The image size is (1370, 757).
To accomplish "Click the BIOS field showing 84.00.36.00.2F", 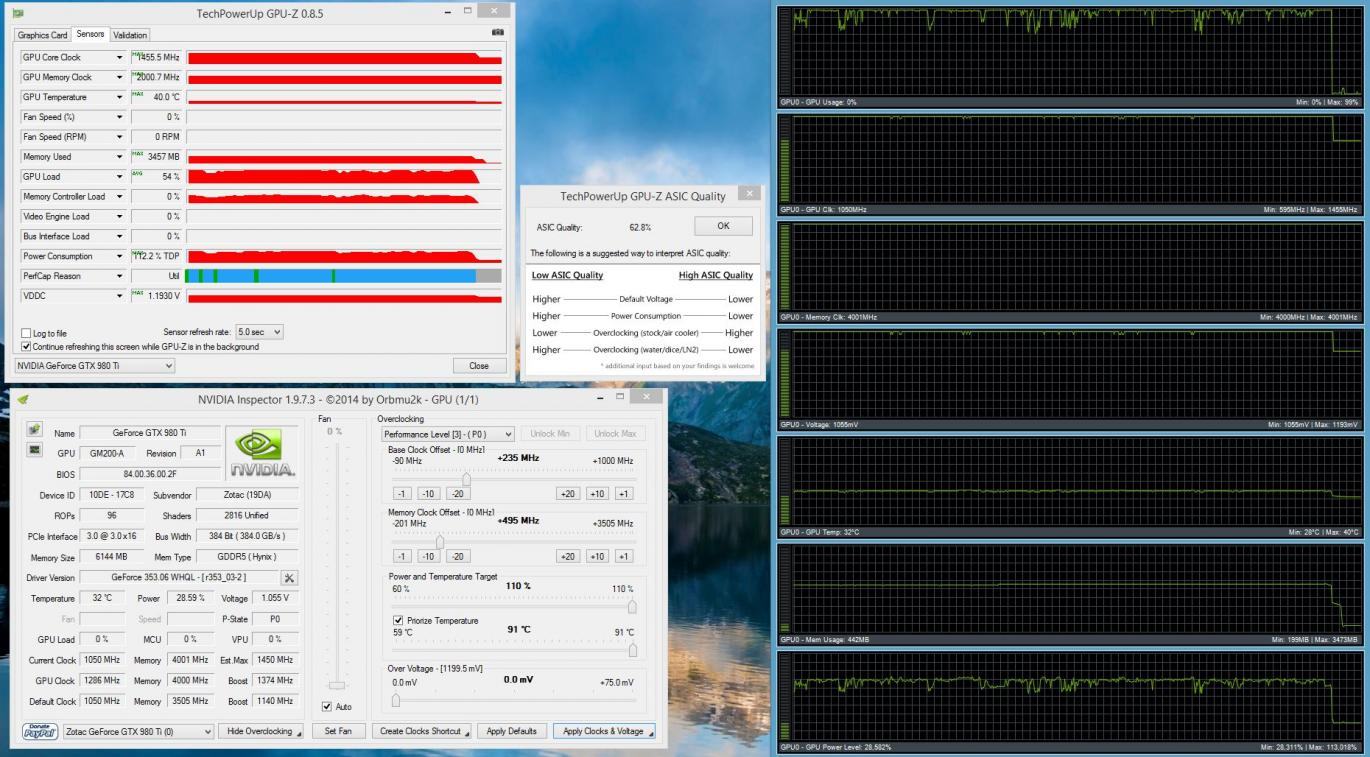I will 149,473.
